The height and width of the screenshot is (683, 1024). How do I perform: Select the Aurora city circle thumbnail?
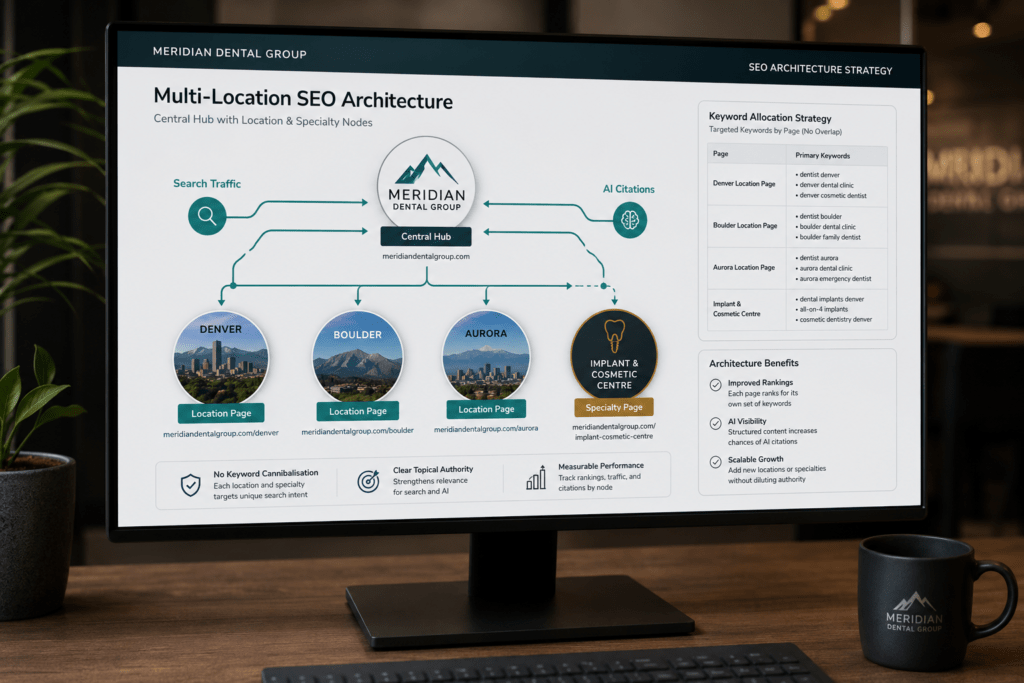click(x=486, y=355)
